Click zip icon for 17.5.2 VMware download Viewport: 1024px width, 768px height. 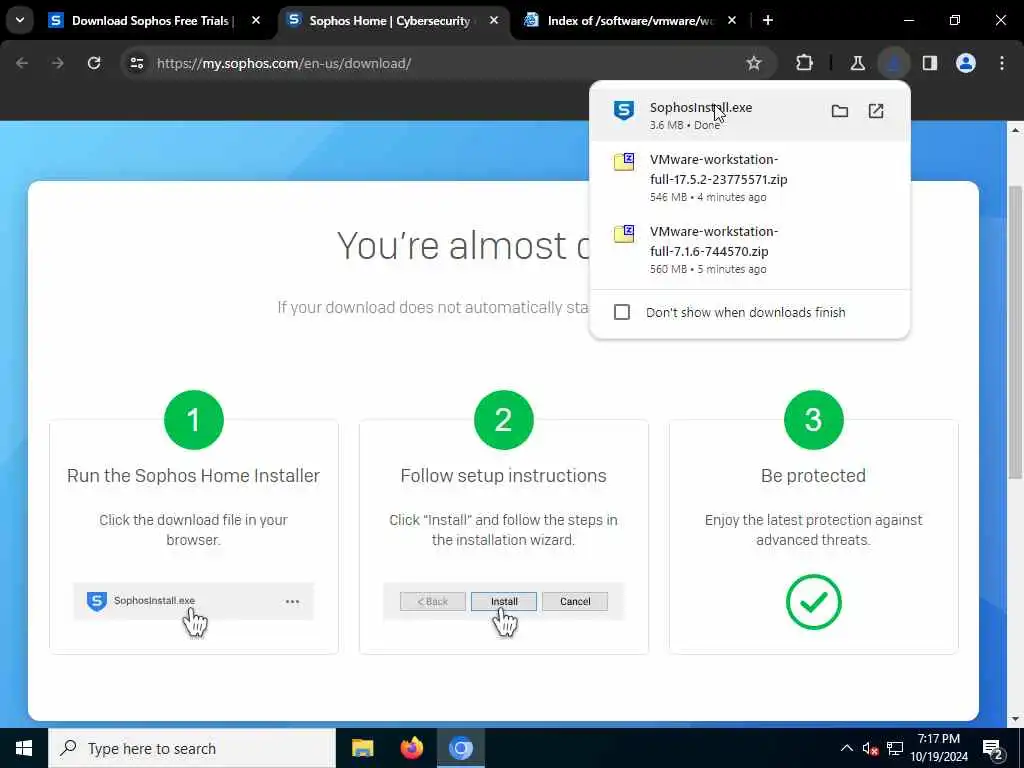pyautogui.click(x=624, y=161)
